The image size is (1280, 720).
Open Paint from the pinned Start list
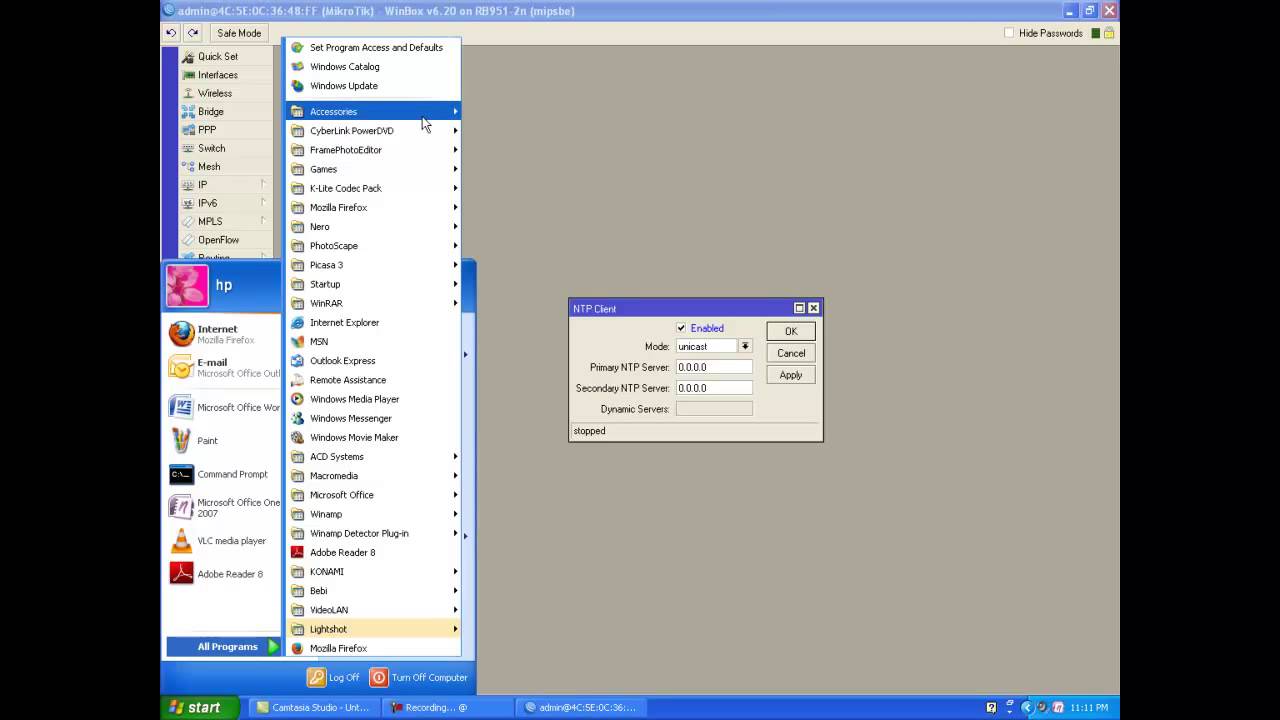(x=222, y=440)
